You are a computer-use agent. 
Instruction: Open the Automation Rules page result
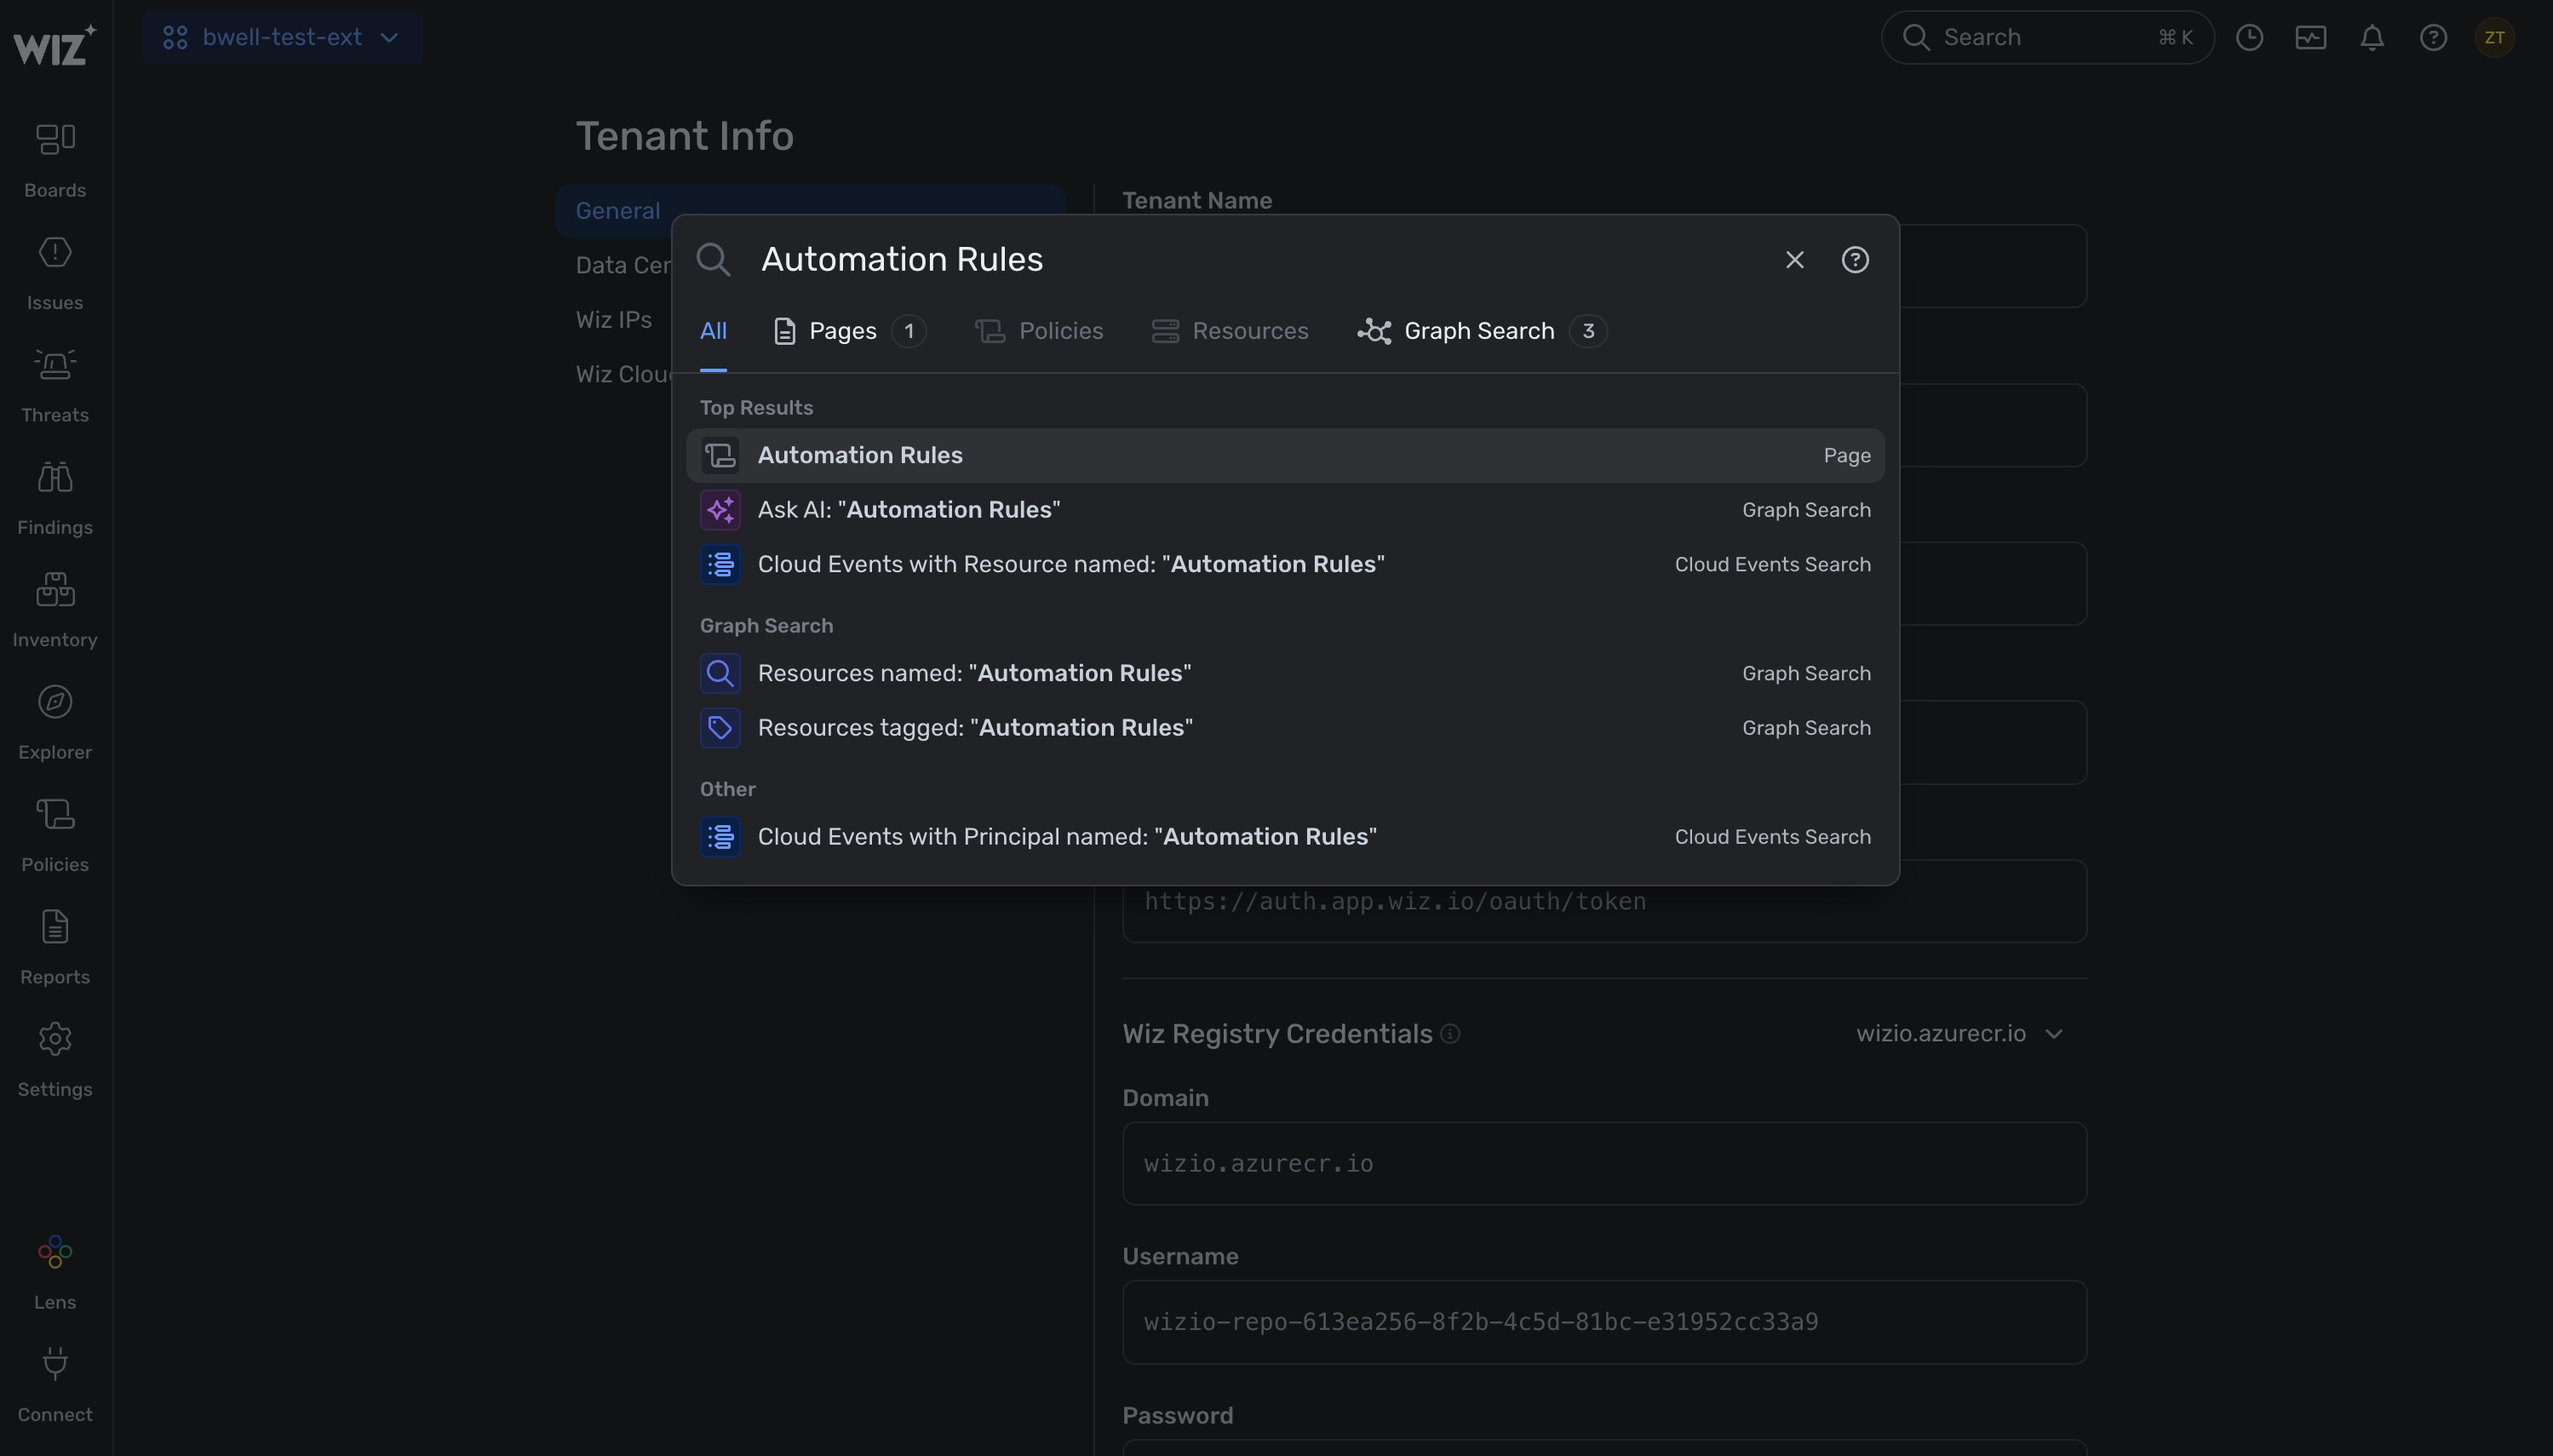1285,456
